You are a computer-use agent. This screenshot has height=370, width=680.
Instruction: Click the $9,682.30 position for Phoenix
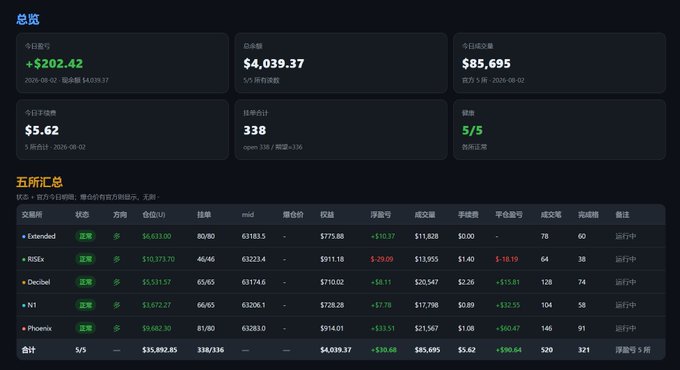coord(157,328)
